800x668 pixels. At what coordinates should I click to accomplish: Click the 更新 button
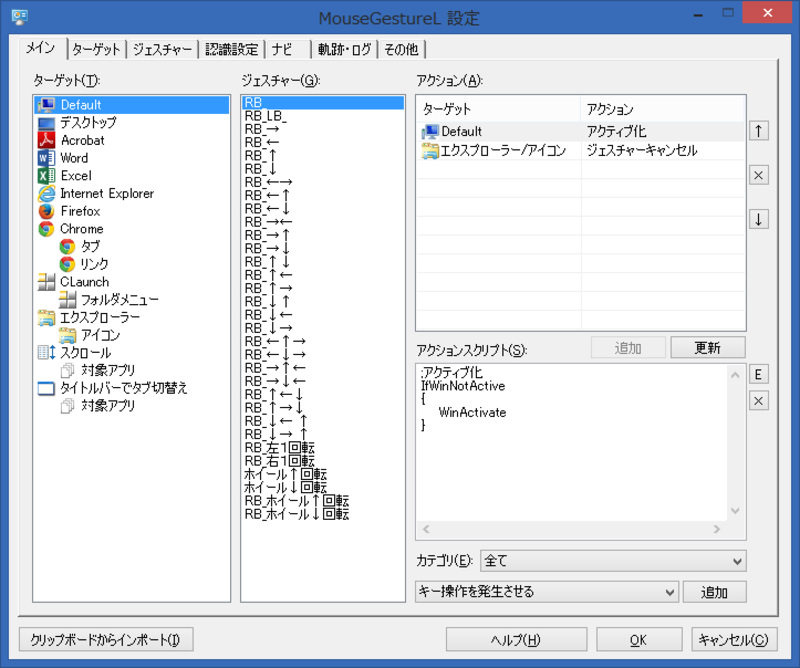(708, 348)
